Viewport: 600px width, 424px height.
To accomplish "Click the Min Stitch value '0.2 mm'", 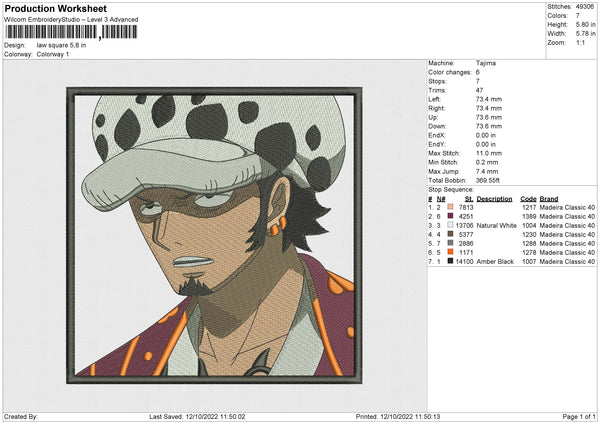I will [487, 162].
